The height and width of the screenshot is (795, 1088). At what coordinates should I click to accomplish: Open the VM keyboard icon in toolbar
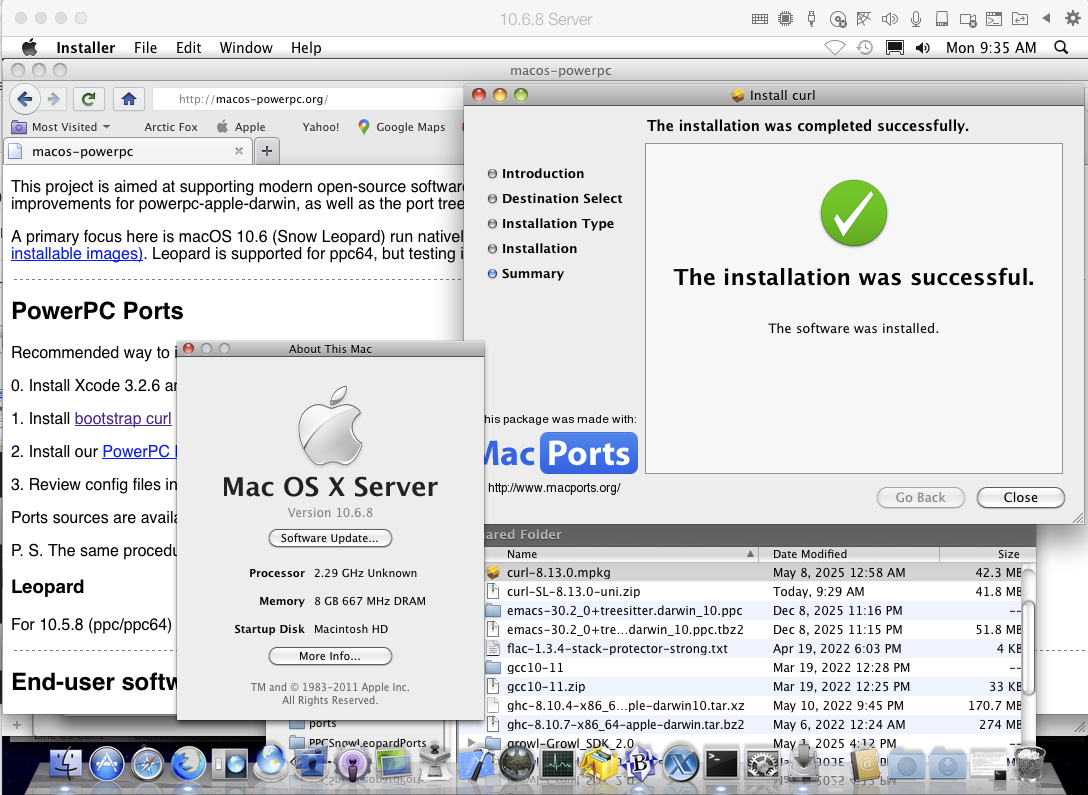tap(760, 19)
